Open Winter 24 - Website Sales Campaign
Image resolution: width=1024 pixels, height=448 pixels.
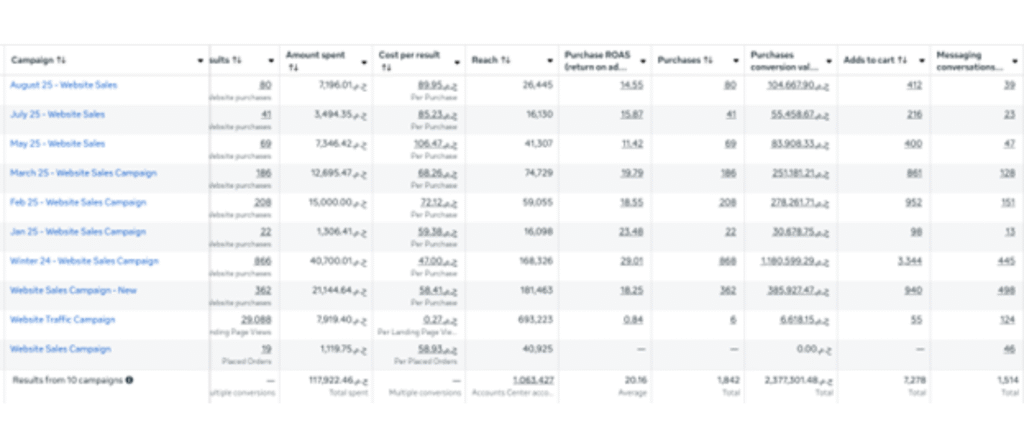pyautogui.click(x=84, y=261)
